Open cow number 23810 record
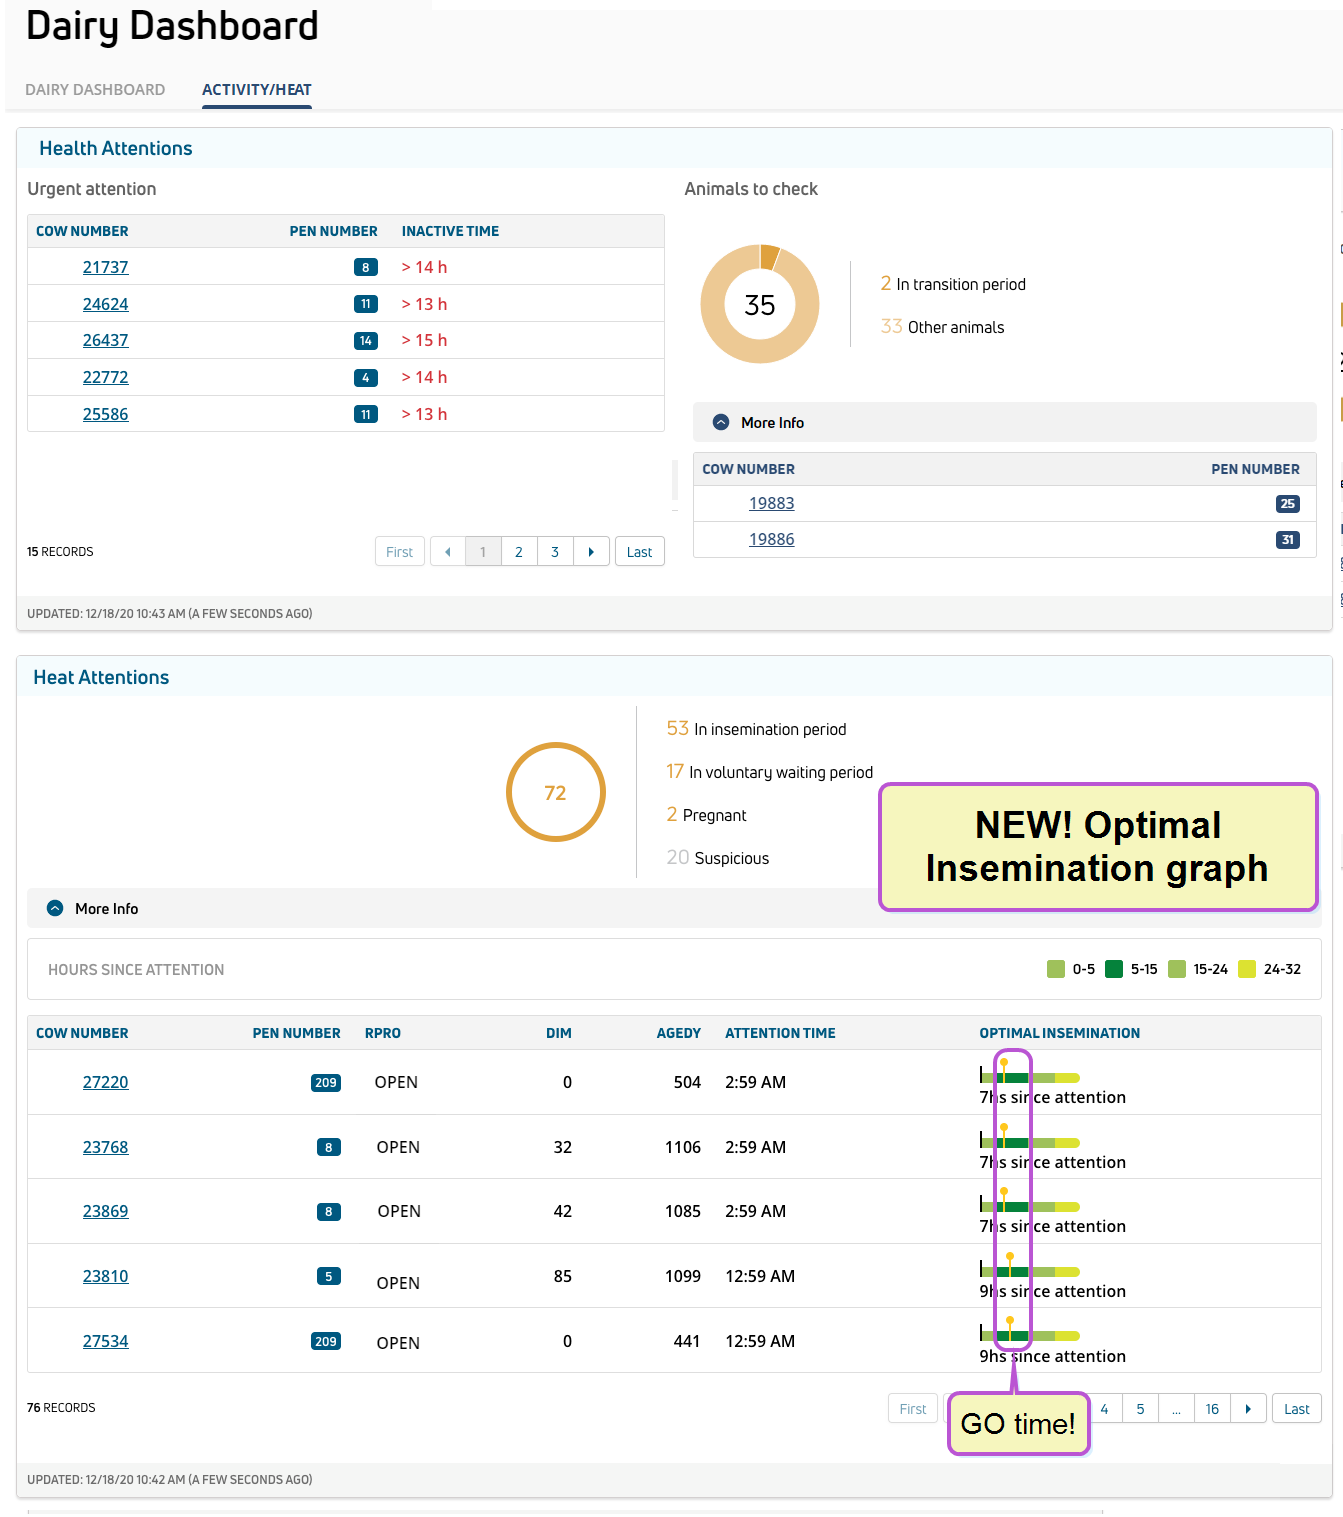Viewport: 1343px width, 1517px height. tap(106, 1276)
